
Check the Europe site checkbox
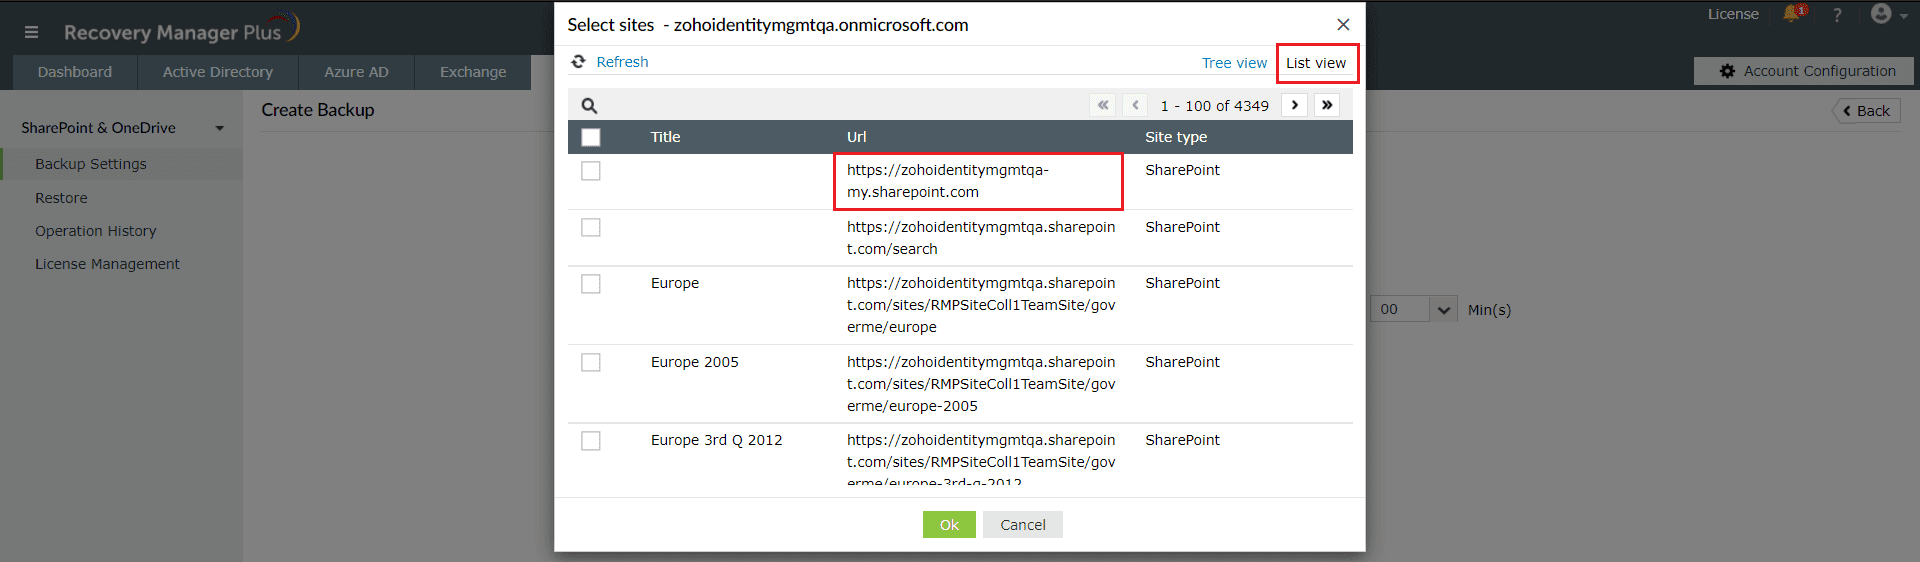[591, 284]
